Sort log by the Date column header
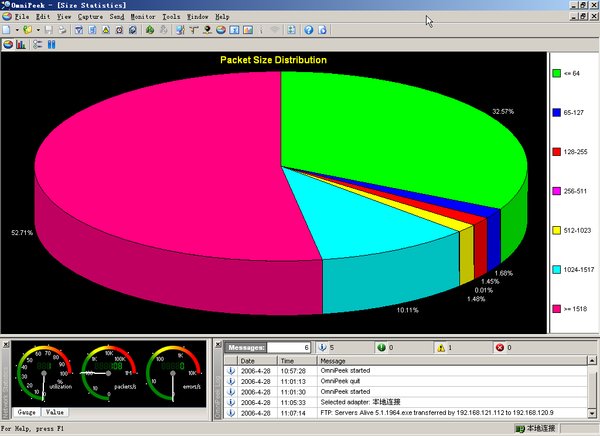600x436 pixels. coord(257,361)
